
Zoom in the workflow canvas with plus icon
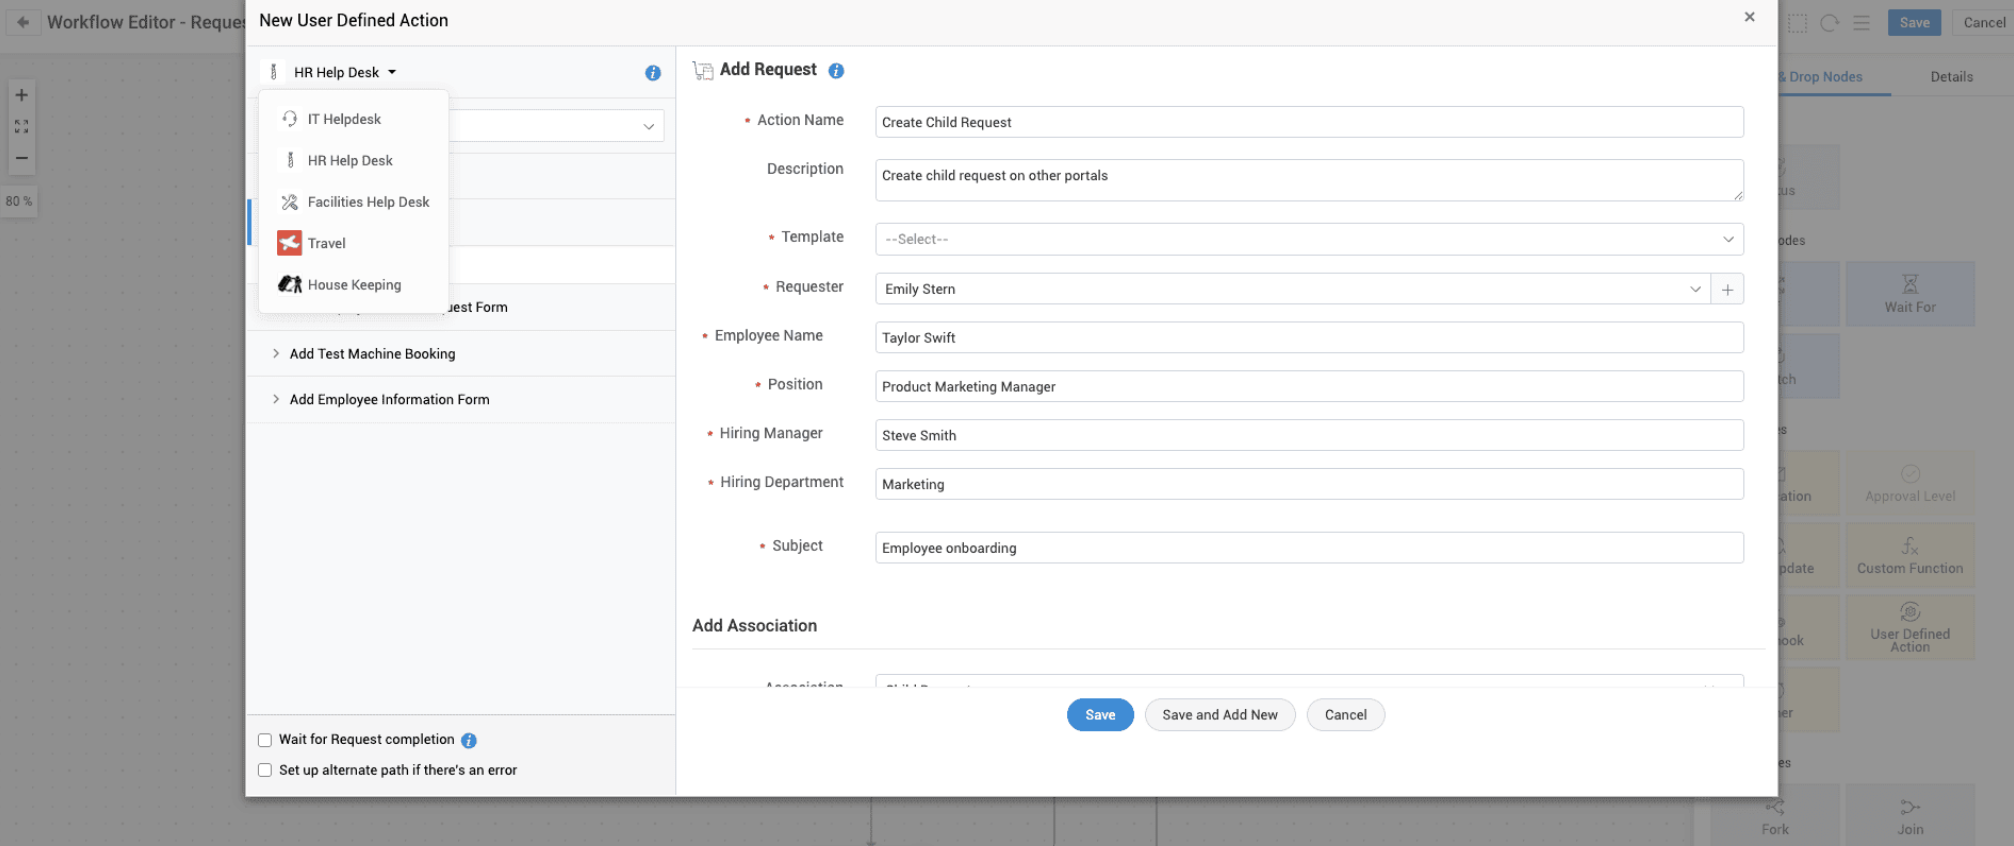click(21, 95)
